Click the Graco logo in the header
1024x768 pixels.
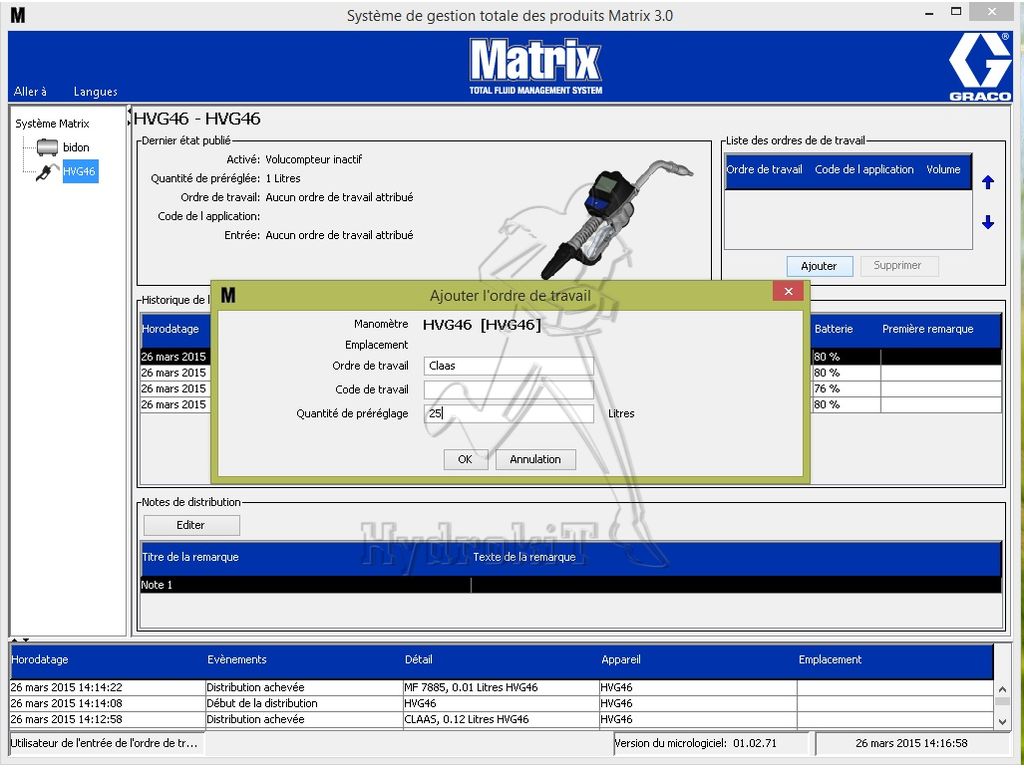click(978, 64)
